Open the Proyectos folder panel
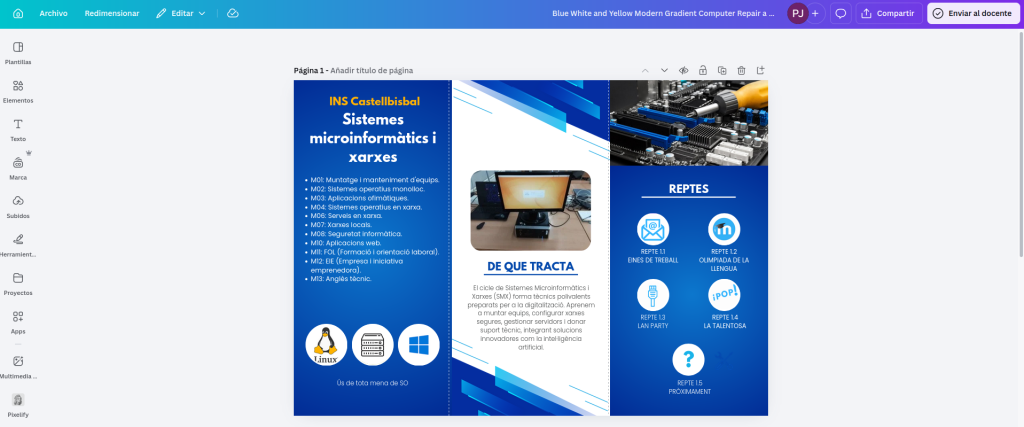The height and width of the screenshot is (427, 1024). [x=18, y=283]
